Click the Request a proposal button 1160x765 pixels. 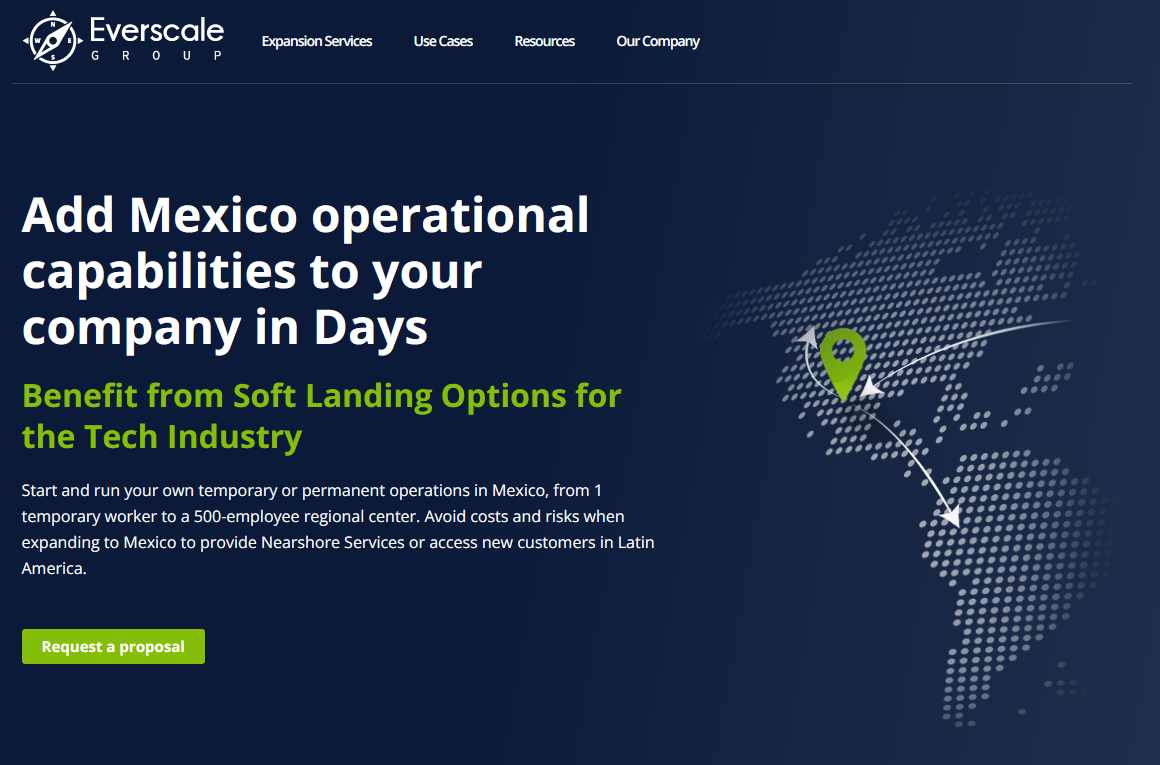click(113, 647)
